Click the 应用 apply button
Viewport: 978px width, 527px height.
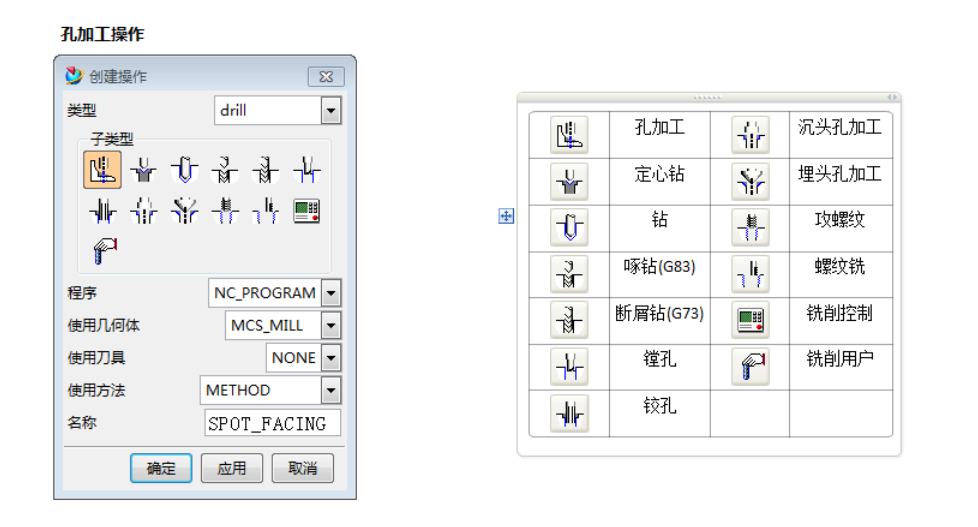click(231, 468)
